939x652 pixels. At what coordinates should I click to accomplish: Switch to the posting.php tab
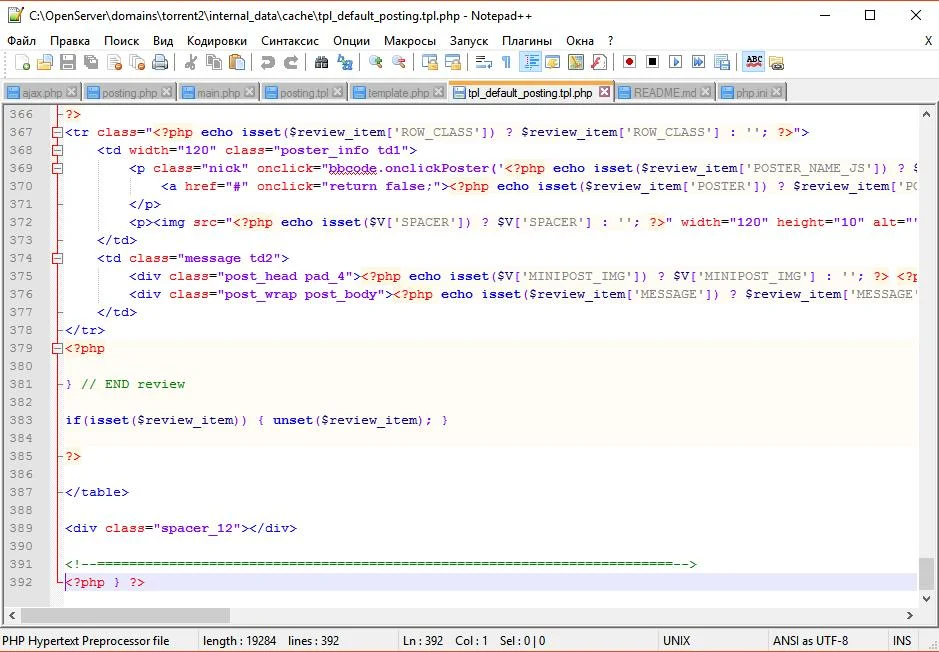click(129, 93)
